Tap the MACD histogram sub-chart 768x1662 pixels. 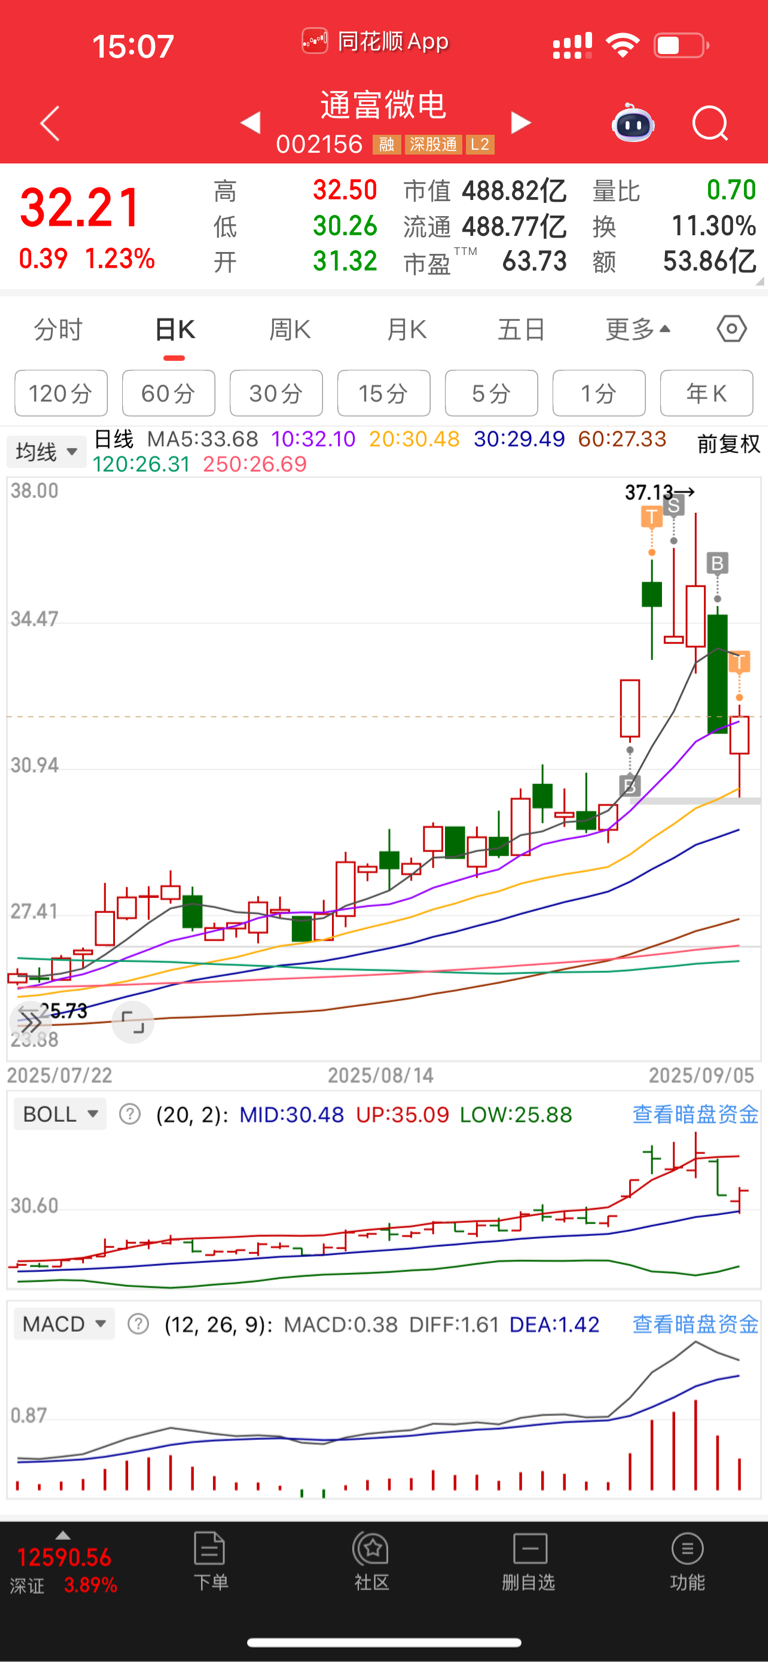tap(384, 1421)
